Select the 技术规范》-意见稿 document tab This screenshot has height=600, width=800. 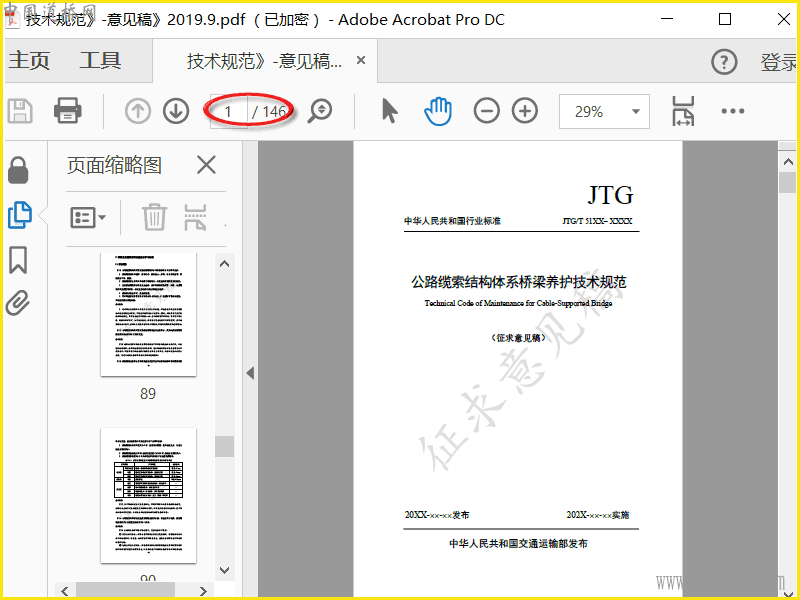[x=264, y=61]
